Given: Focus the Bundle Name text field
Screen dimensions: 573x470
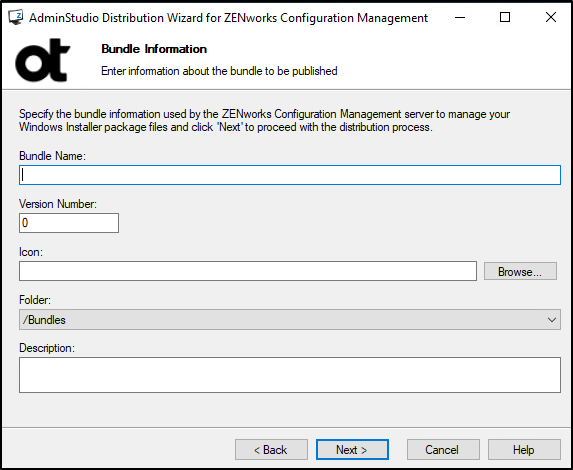Looking at the screenshot, I should coord(290,175).
